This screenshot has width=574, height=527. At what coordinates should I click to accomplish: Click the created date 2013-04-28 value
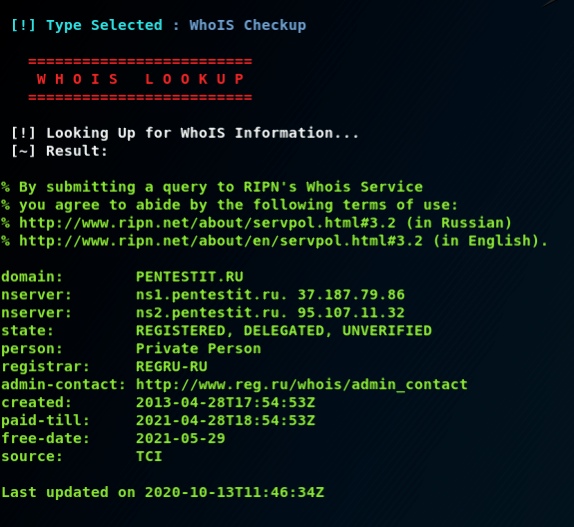pos(226,403)
